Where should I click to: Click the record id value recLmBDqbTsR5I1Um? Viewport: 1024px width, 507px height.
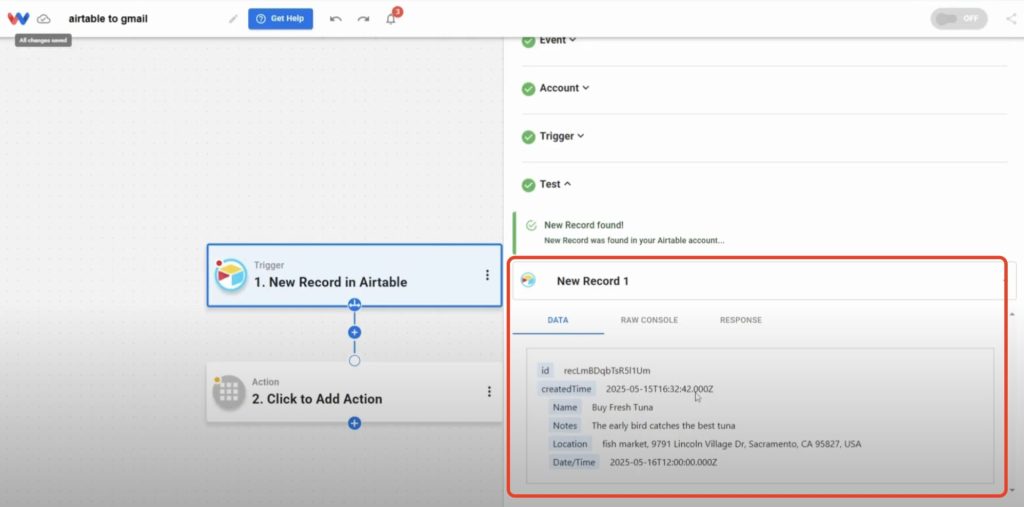pyautogui.click(x=607, y=370)
